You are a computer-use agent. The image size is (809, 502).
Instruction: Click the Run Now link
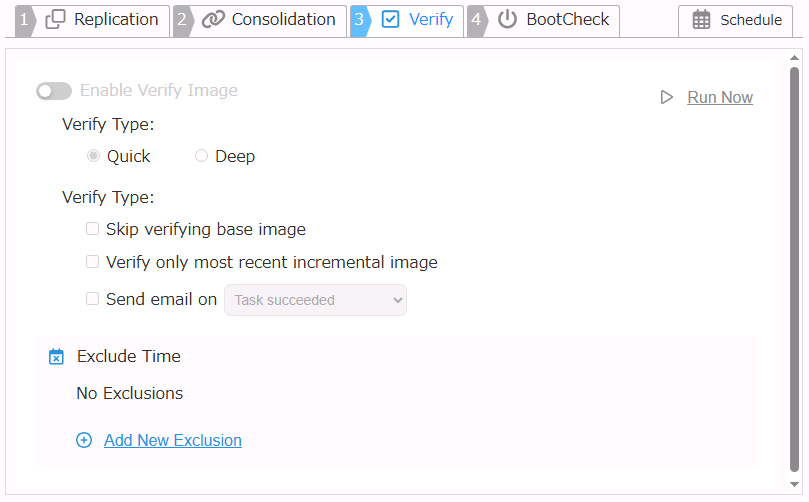click(x=720, y=97)
